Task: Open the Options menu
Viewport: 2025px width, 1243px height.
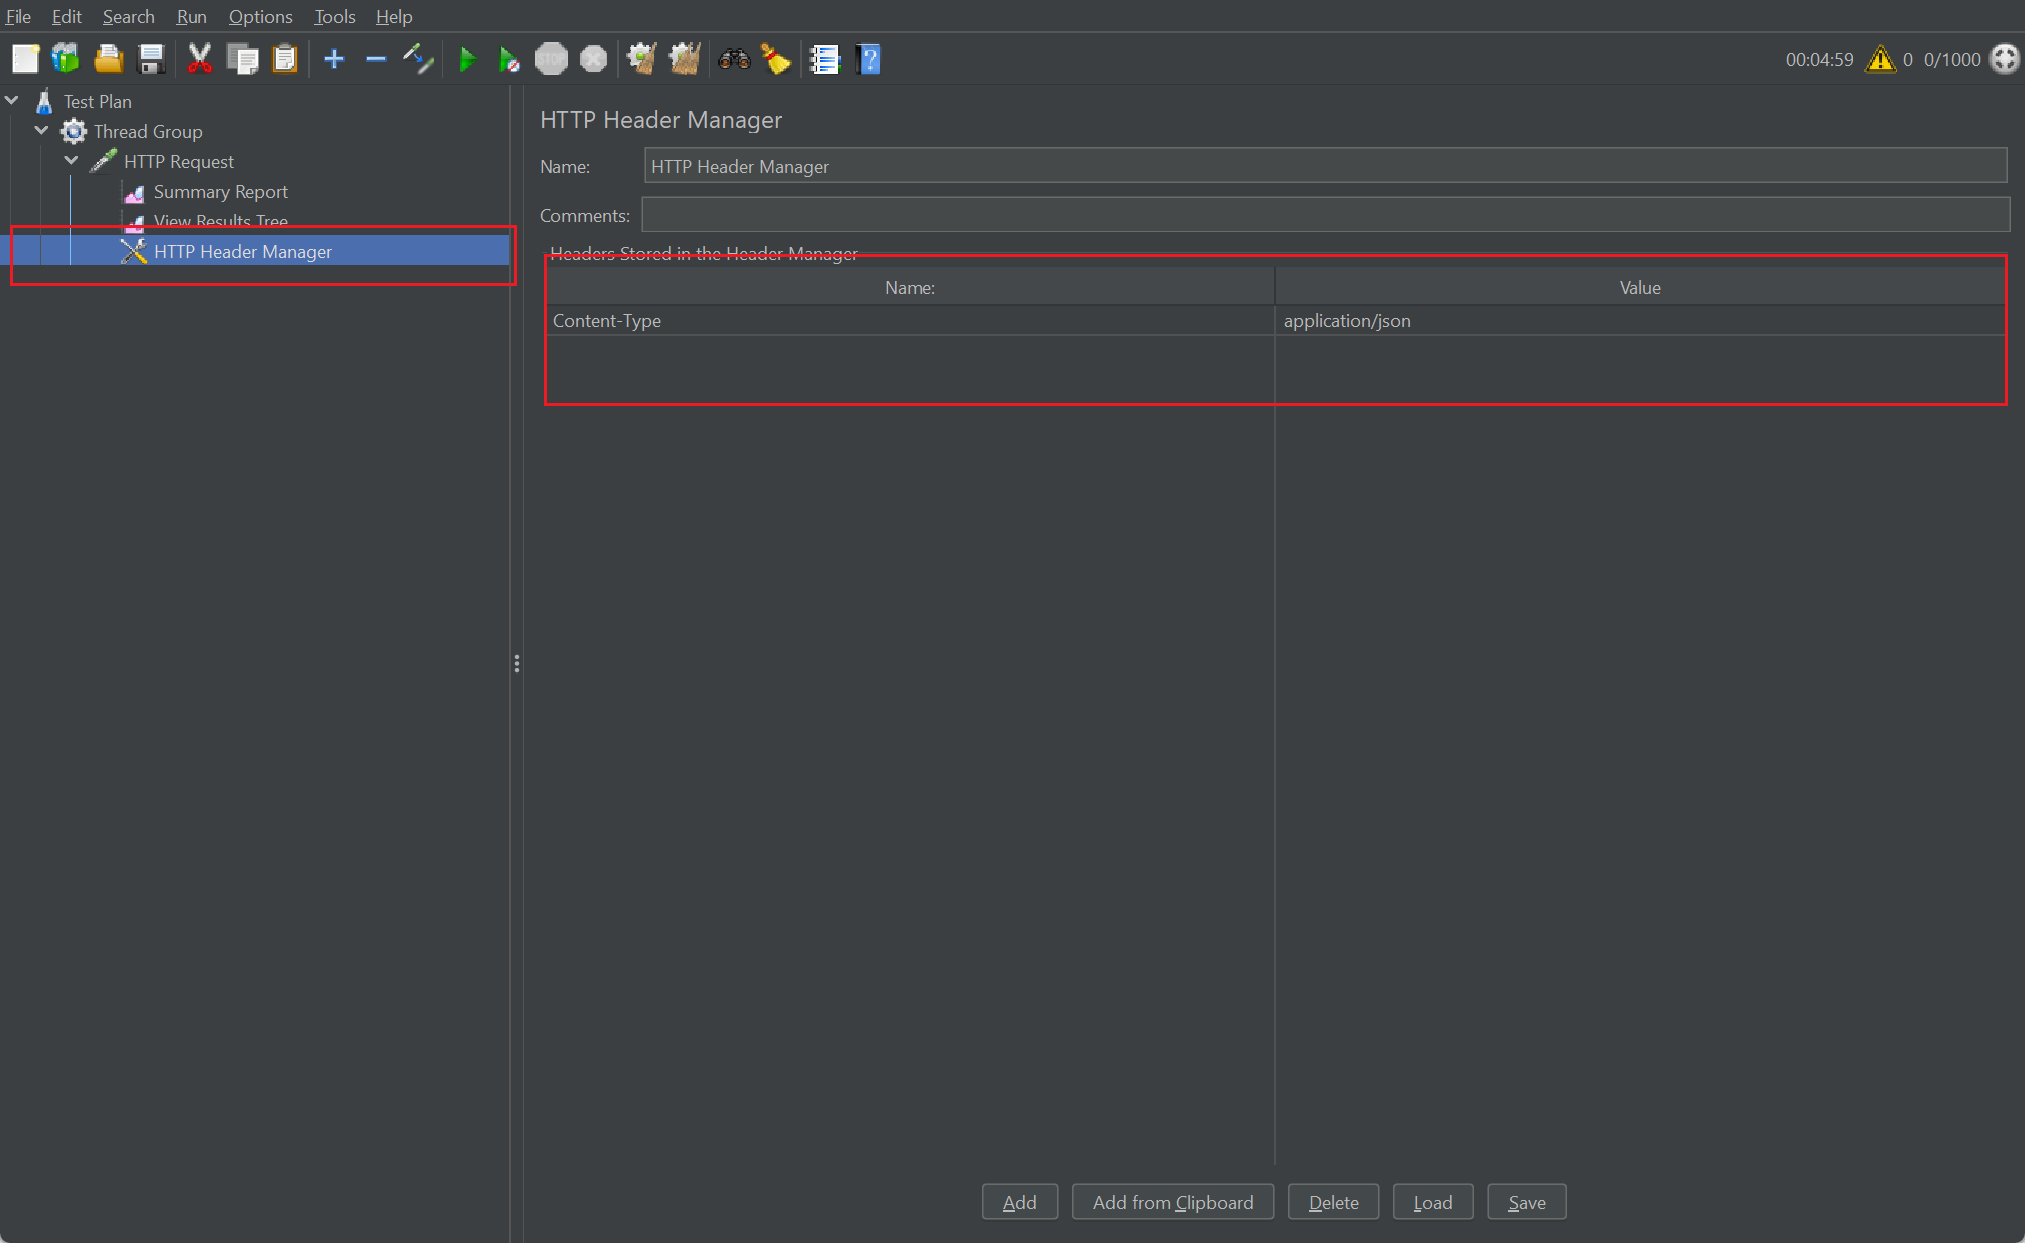Action: click(260, 17)
